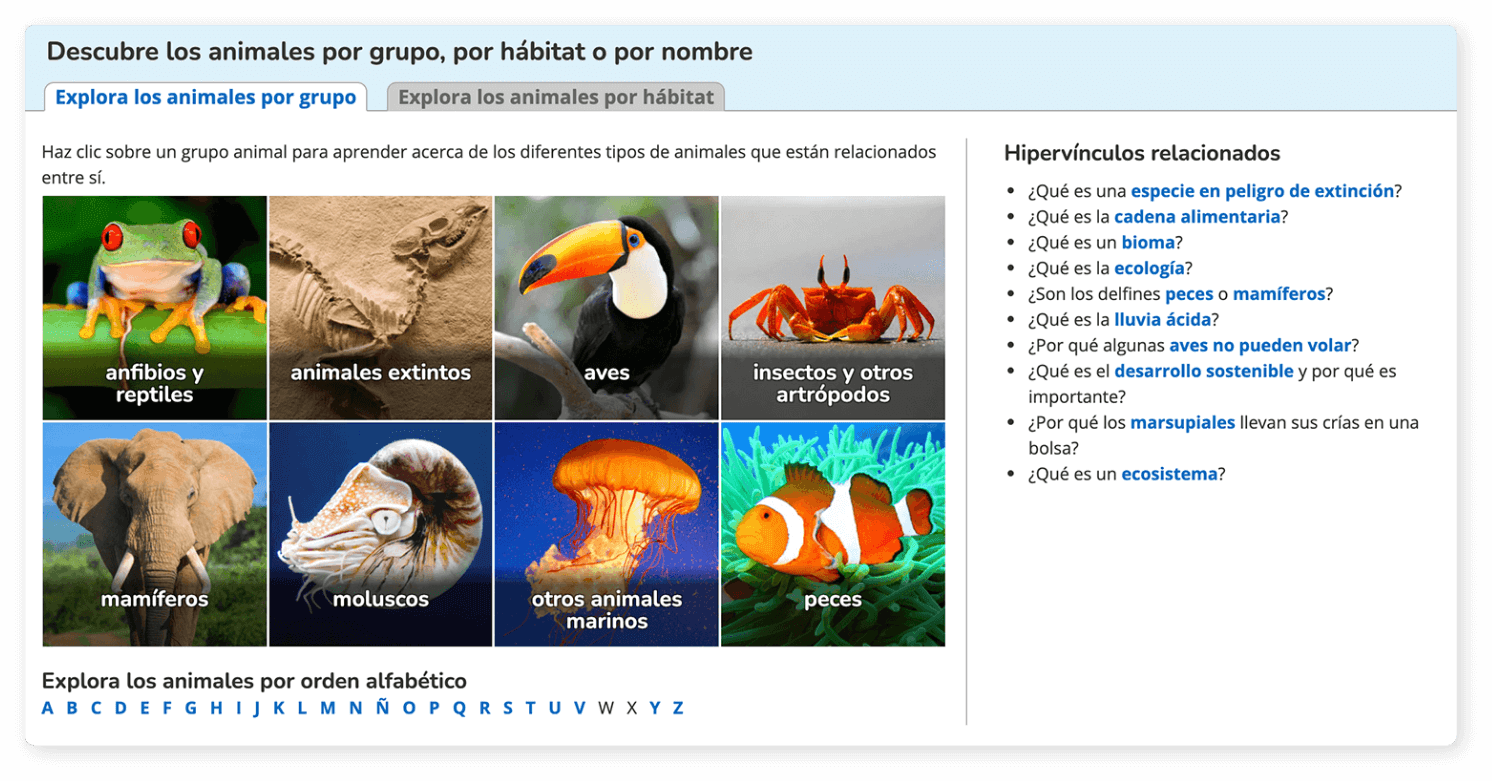The image size is (1492, 781).
Task: Browse animals starting with letter H
Action: coord(216,708)
